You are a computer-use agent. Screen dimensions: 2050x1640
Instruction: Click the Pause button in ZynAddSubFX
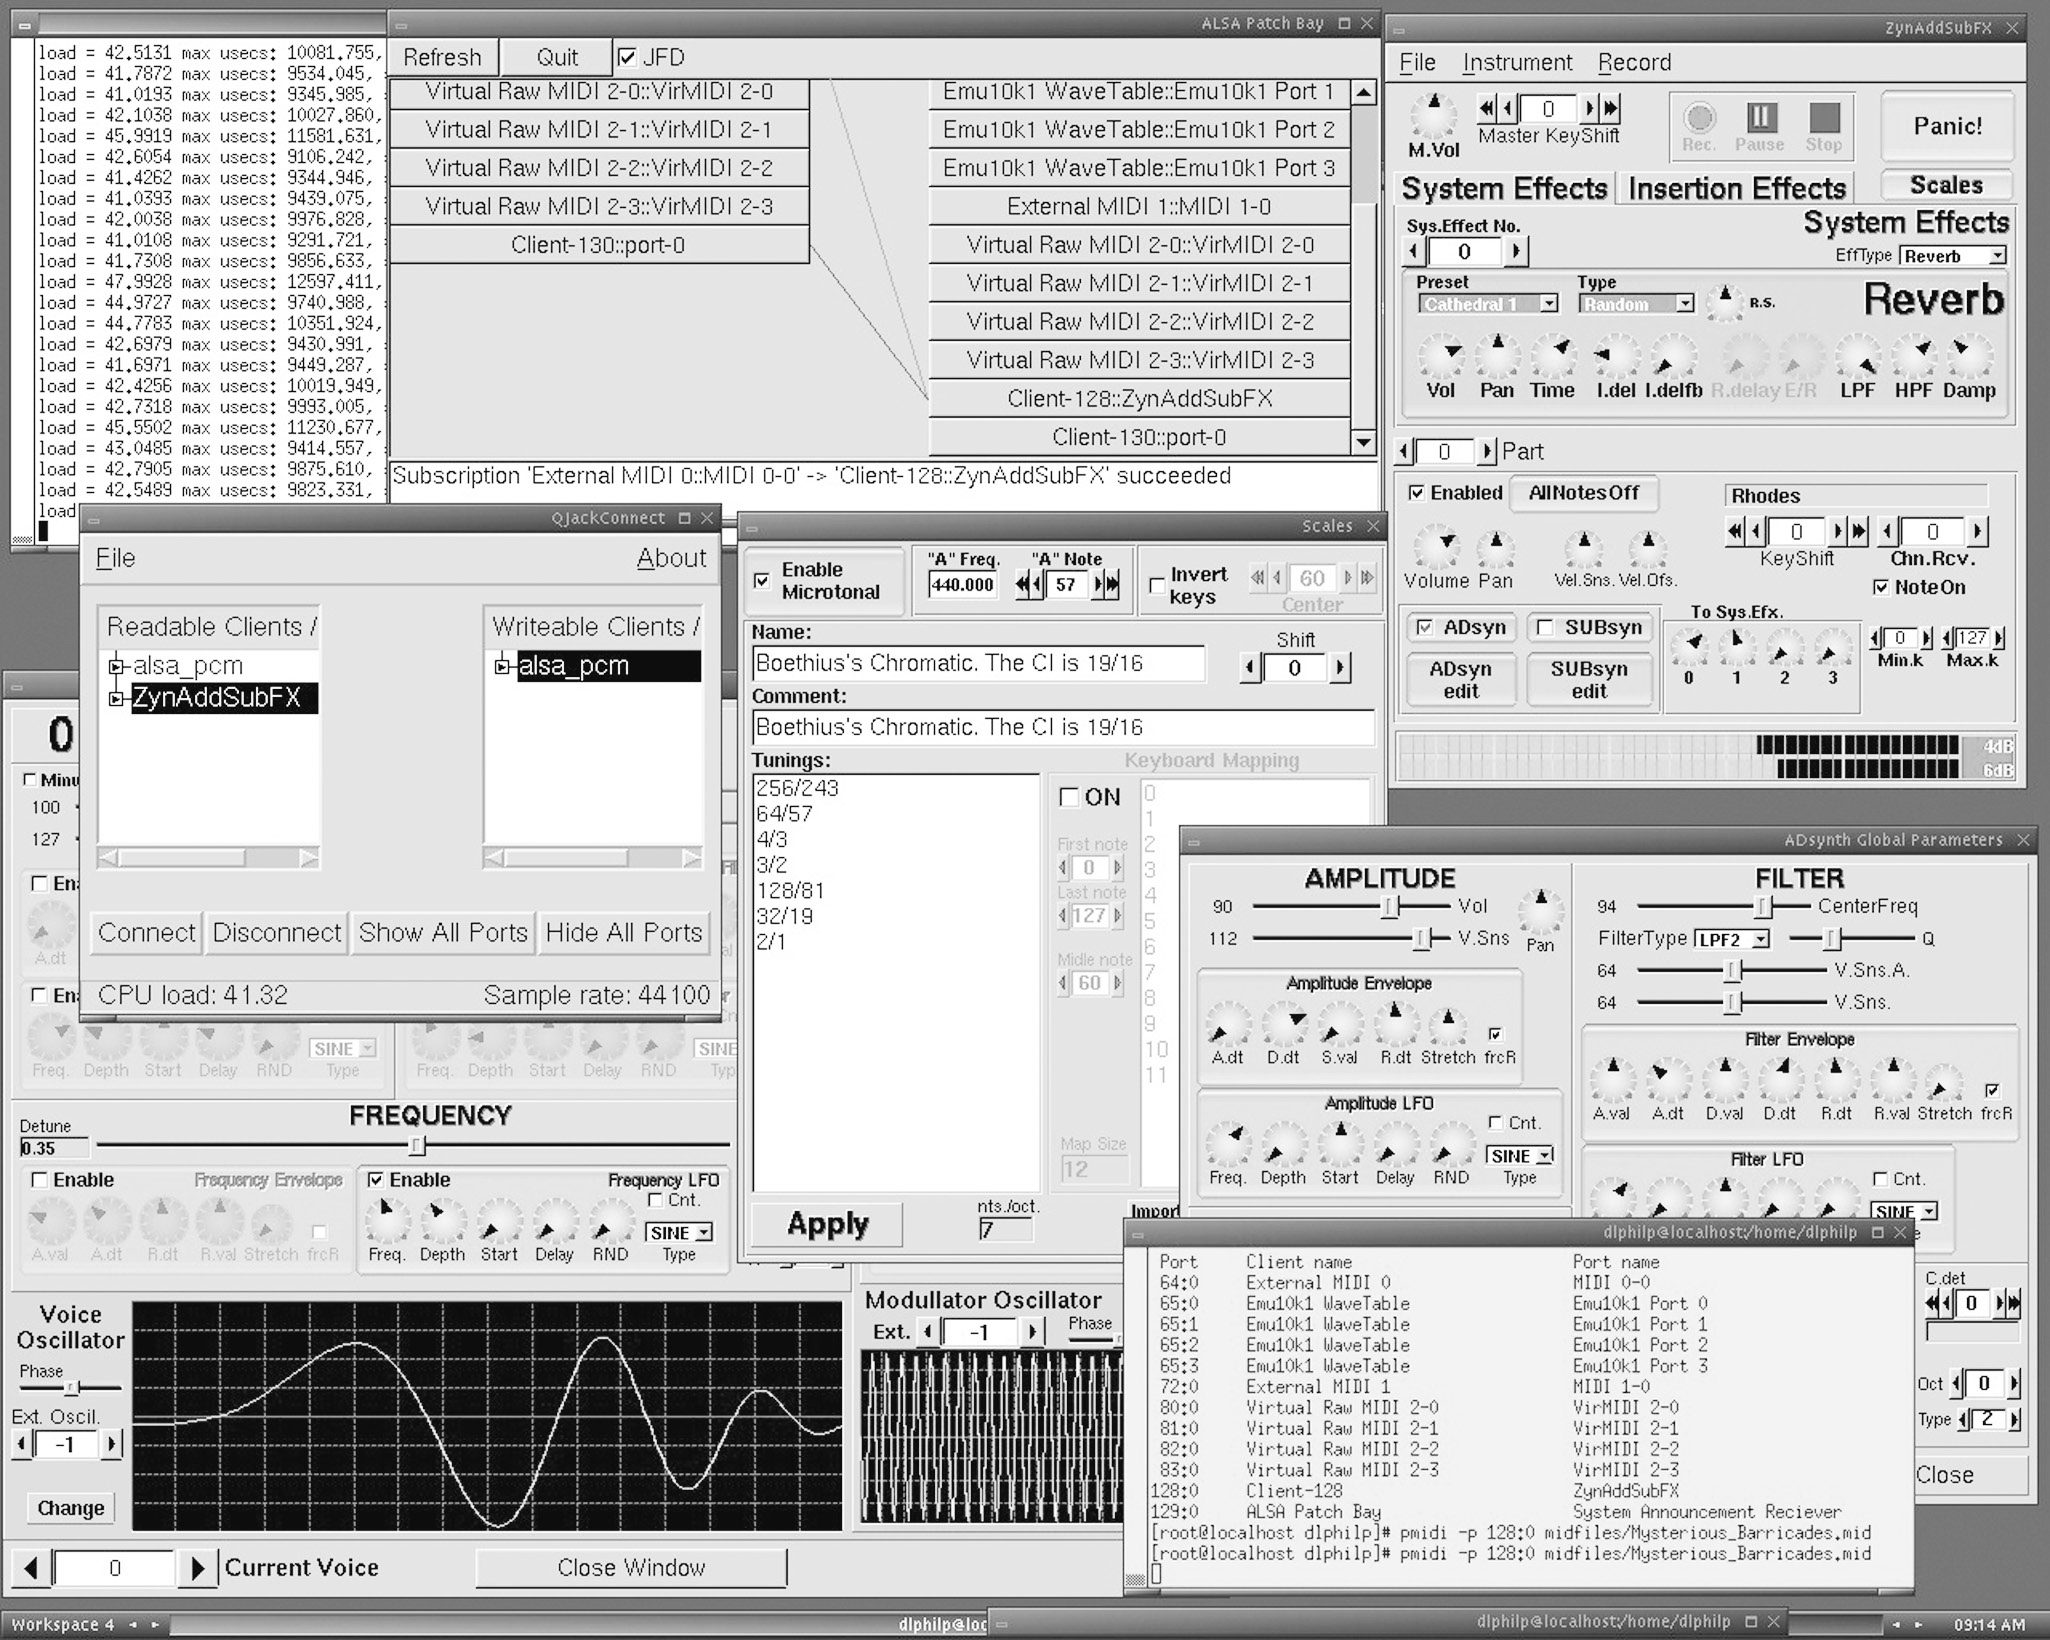point(1761,117)
